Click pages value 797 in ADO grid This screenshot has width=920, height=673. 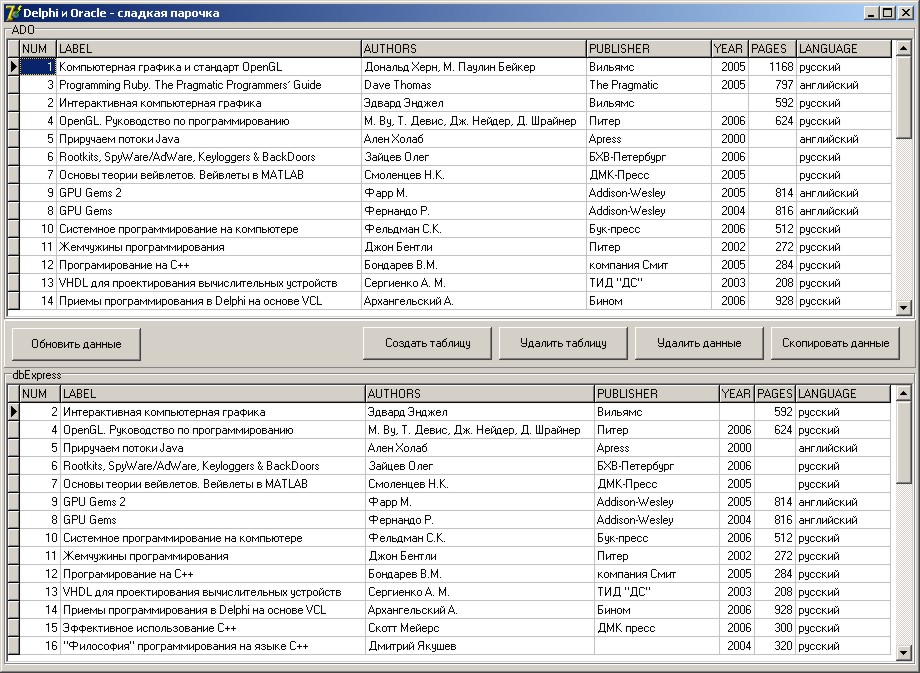[772, 85]
